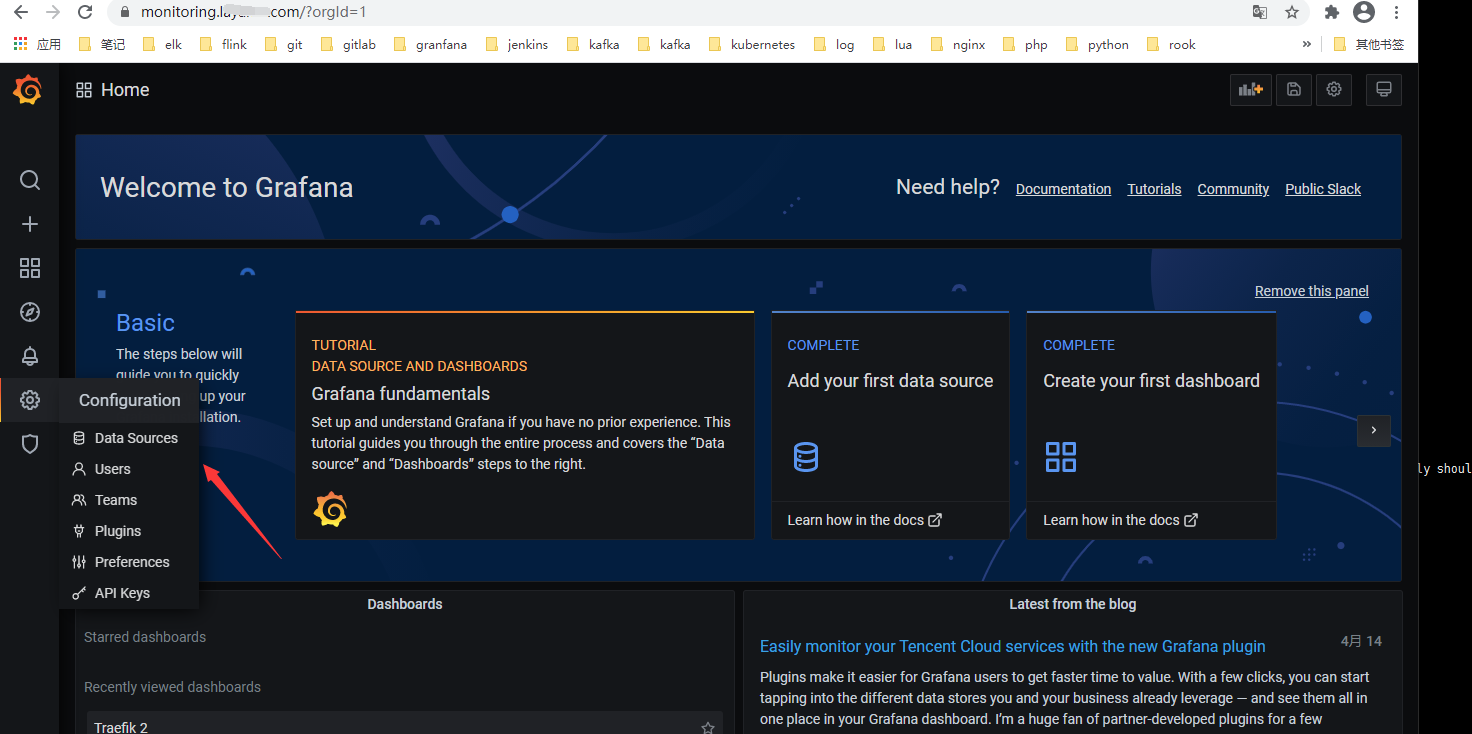
Task: Open the Chrome profile avatar icon
Action: click(x=1364, y=12)
